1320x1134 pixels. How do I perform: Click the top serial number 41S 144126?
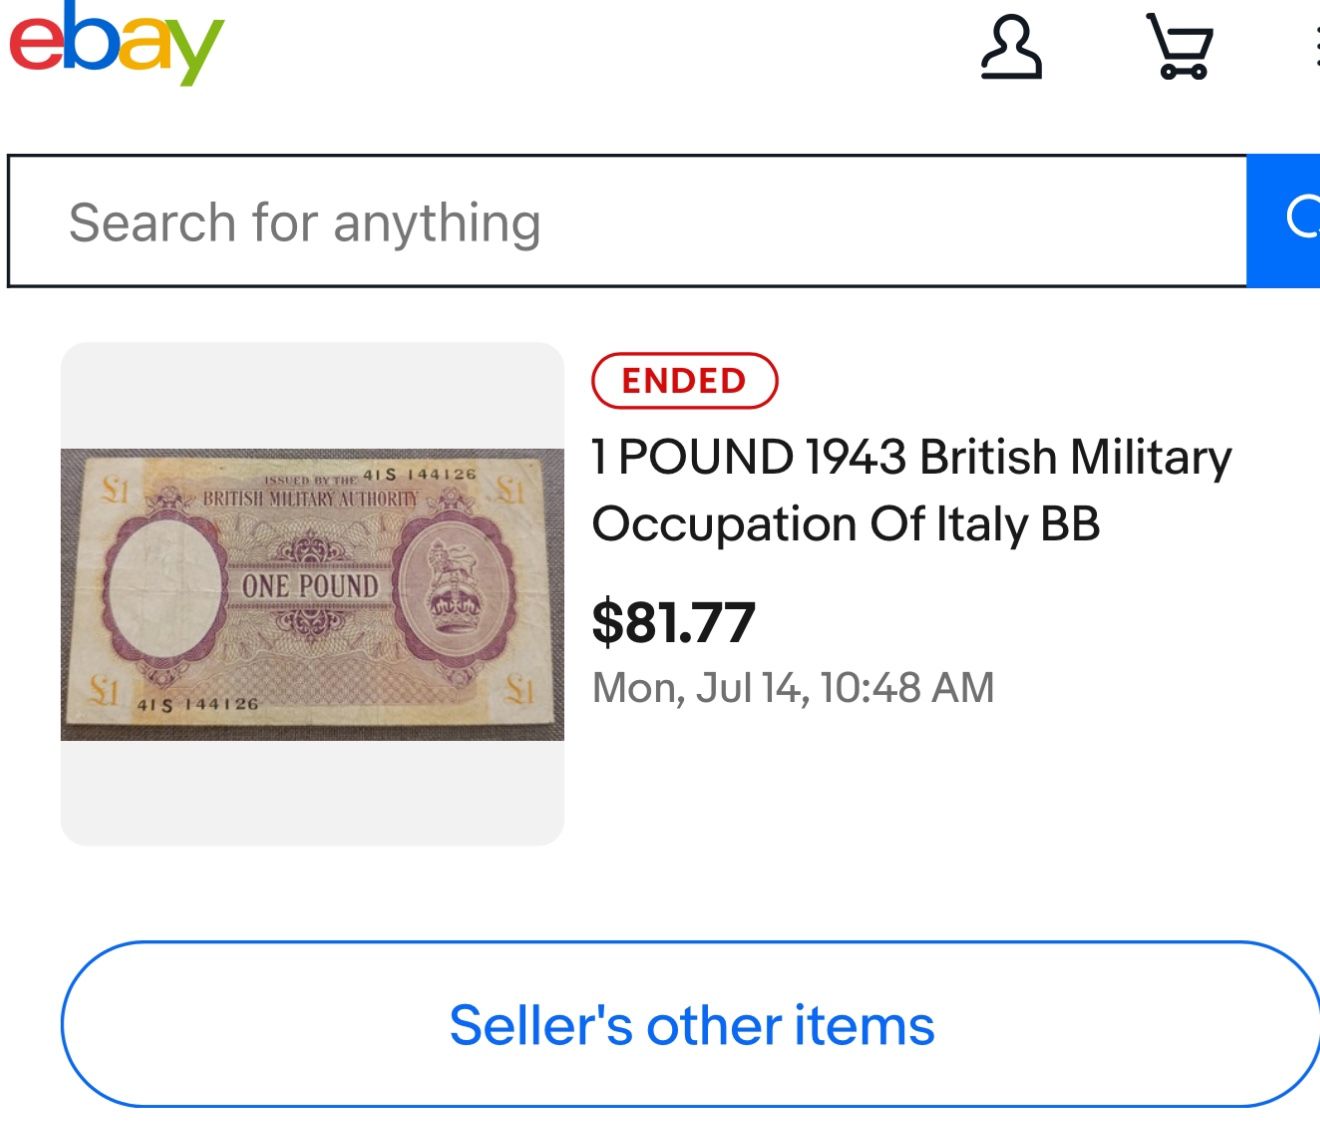(x=419, y=474)
